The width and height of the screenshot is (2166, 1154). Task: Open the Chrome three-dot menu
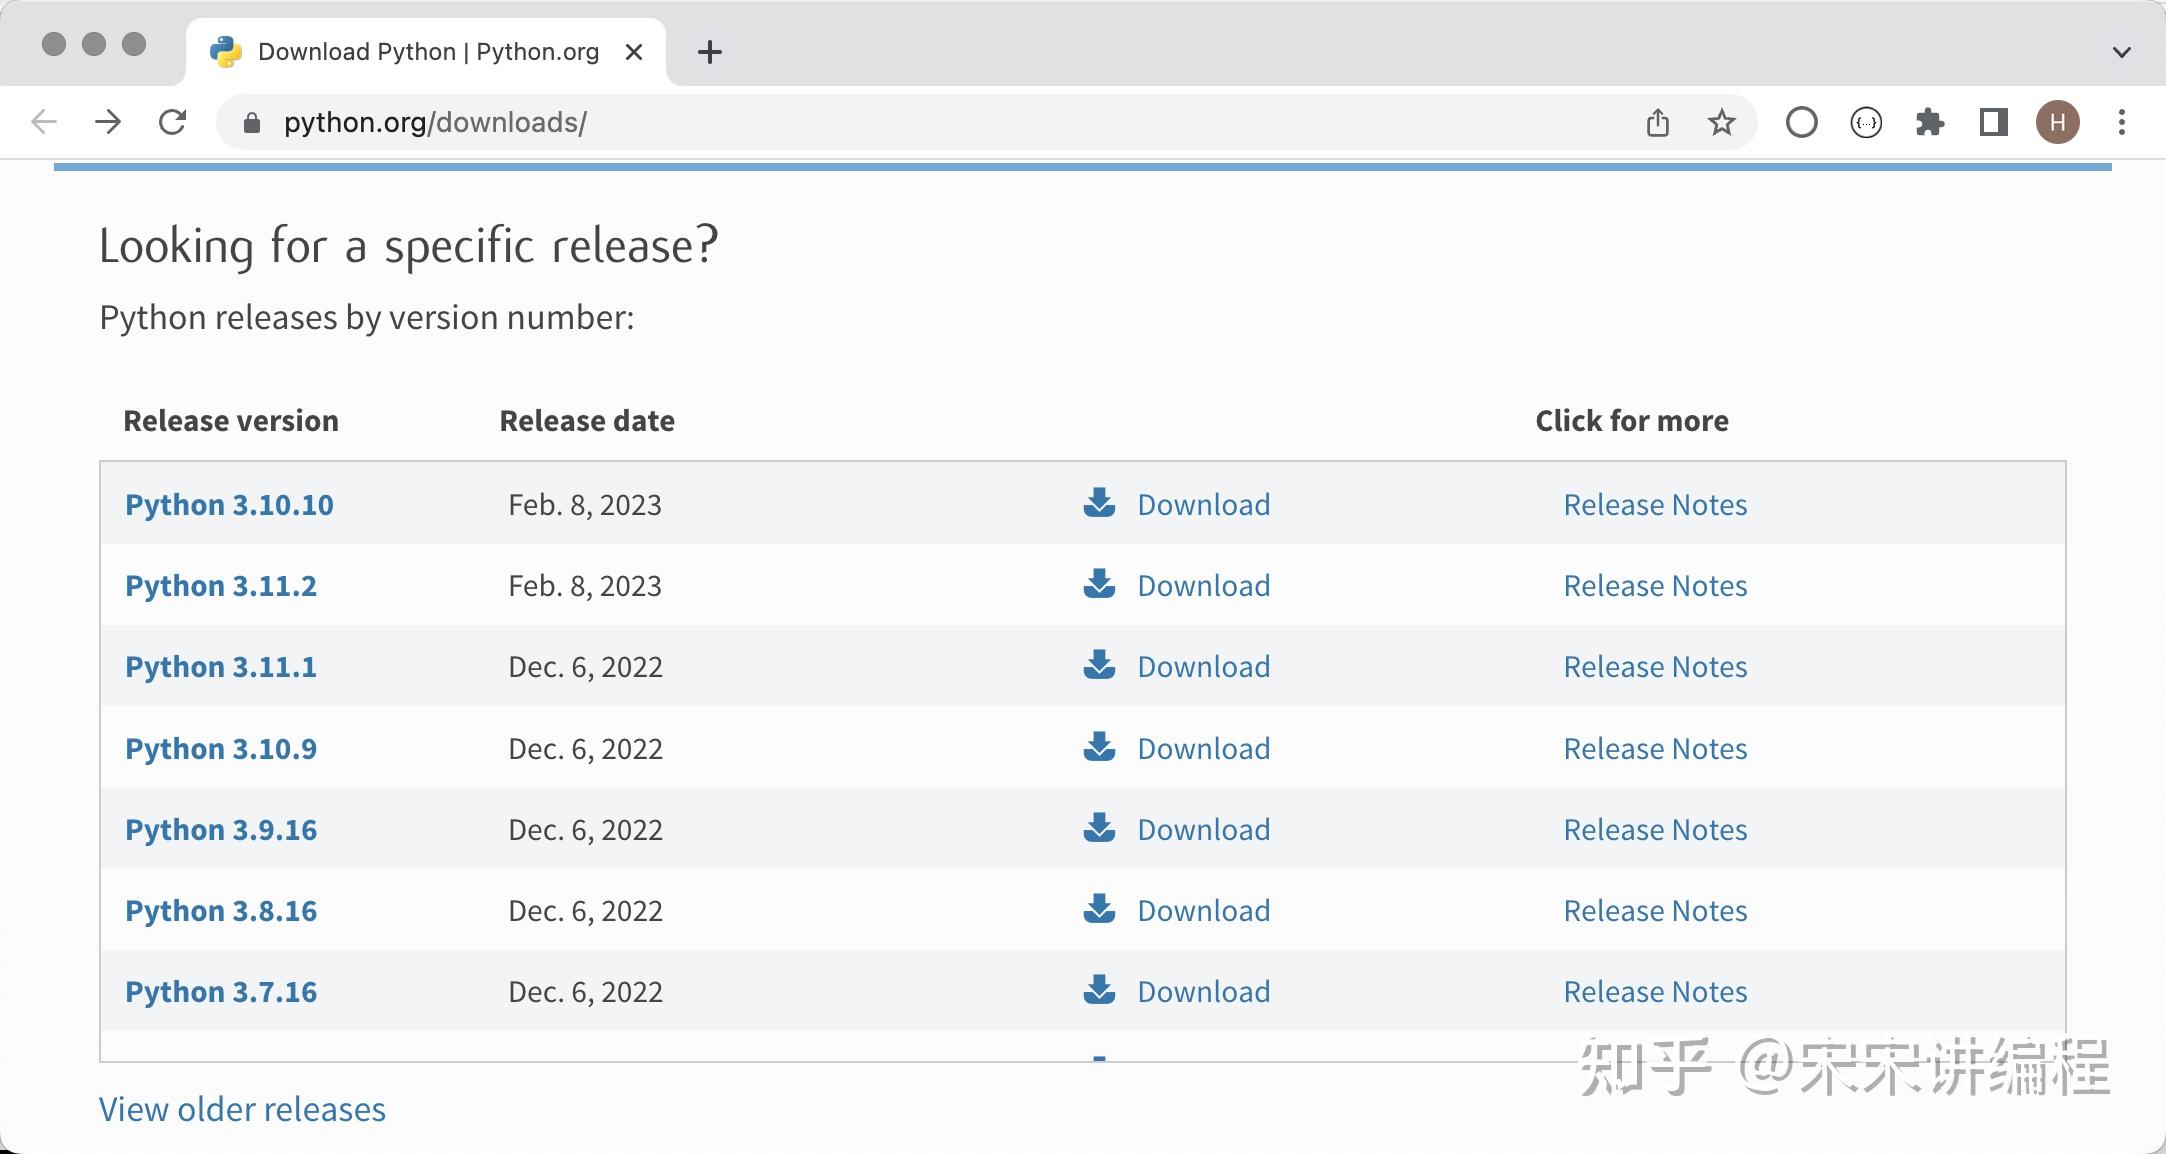2121,122
